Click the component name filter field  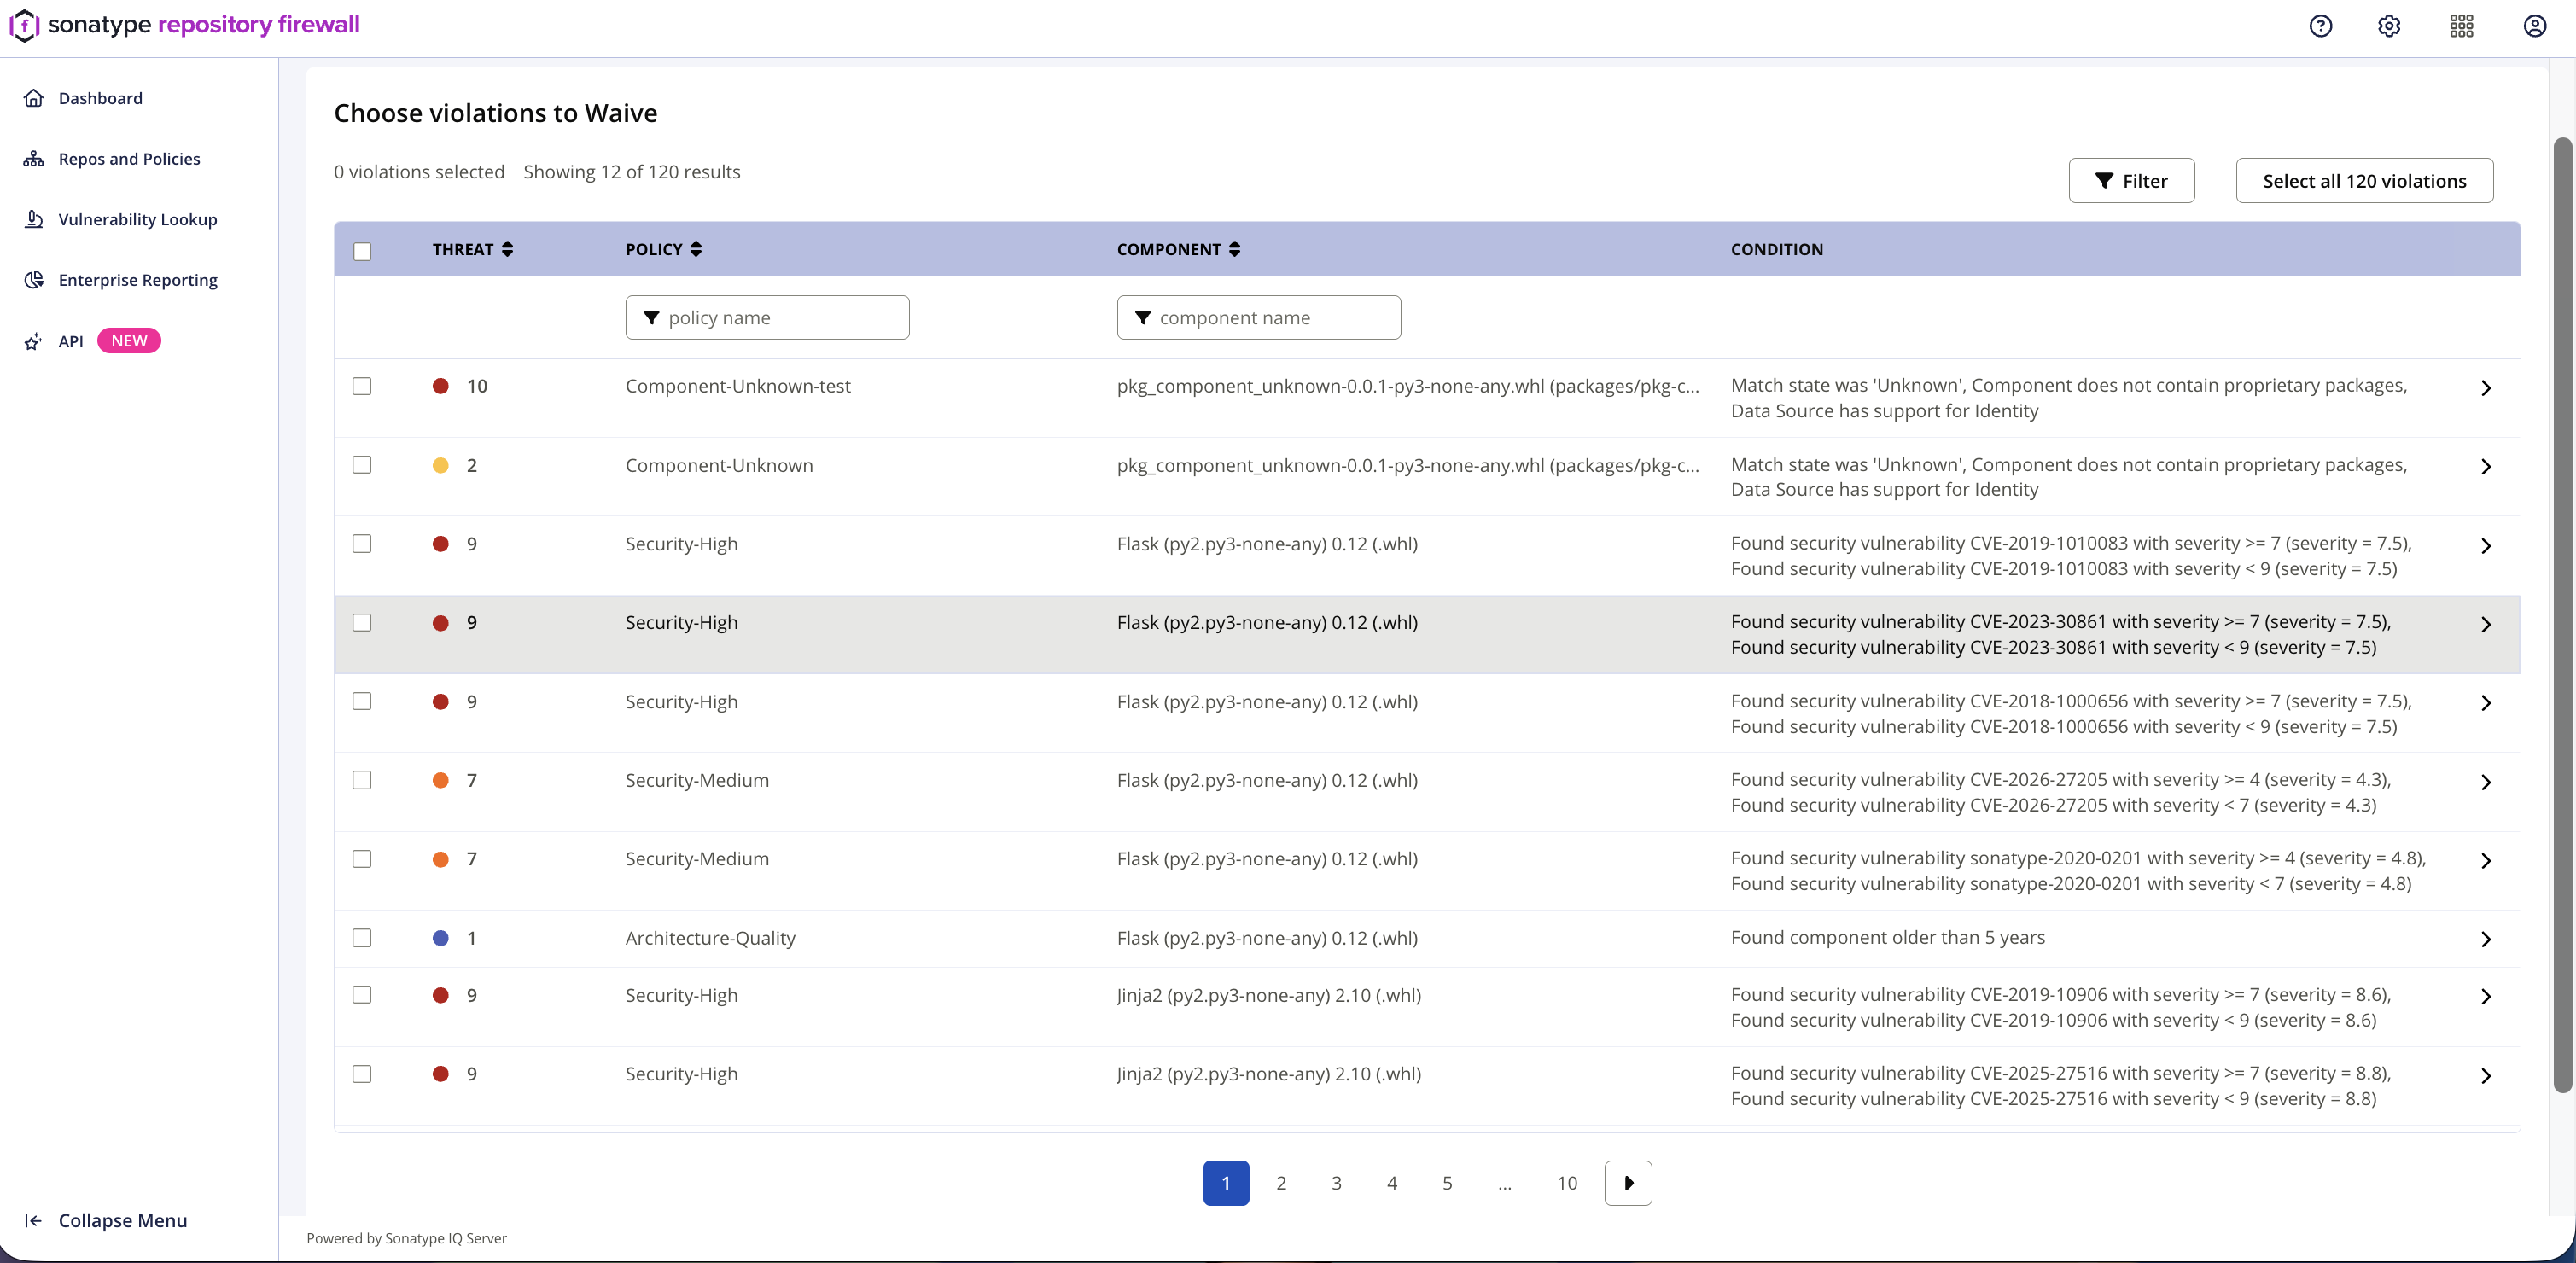click(1258, 317)
